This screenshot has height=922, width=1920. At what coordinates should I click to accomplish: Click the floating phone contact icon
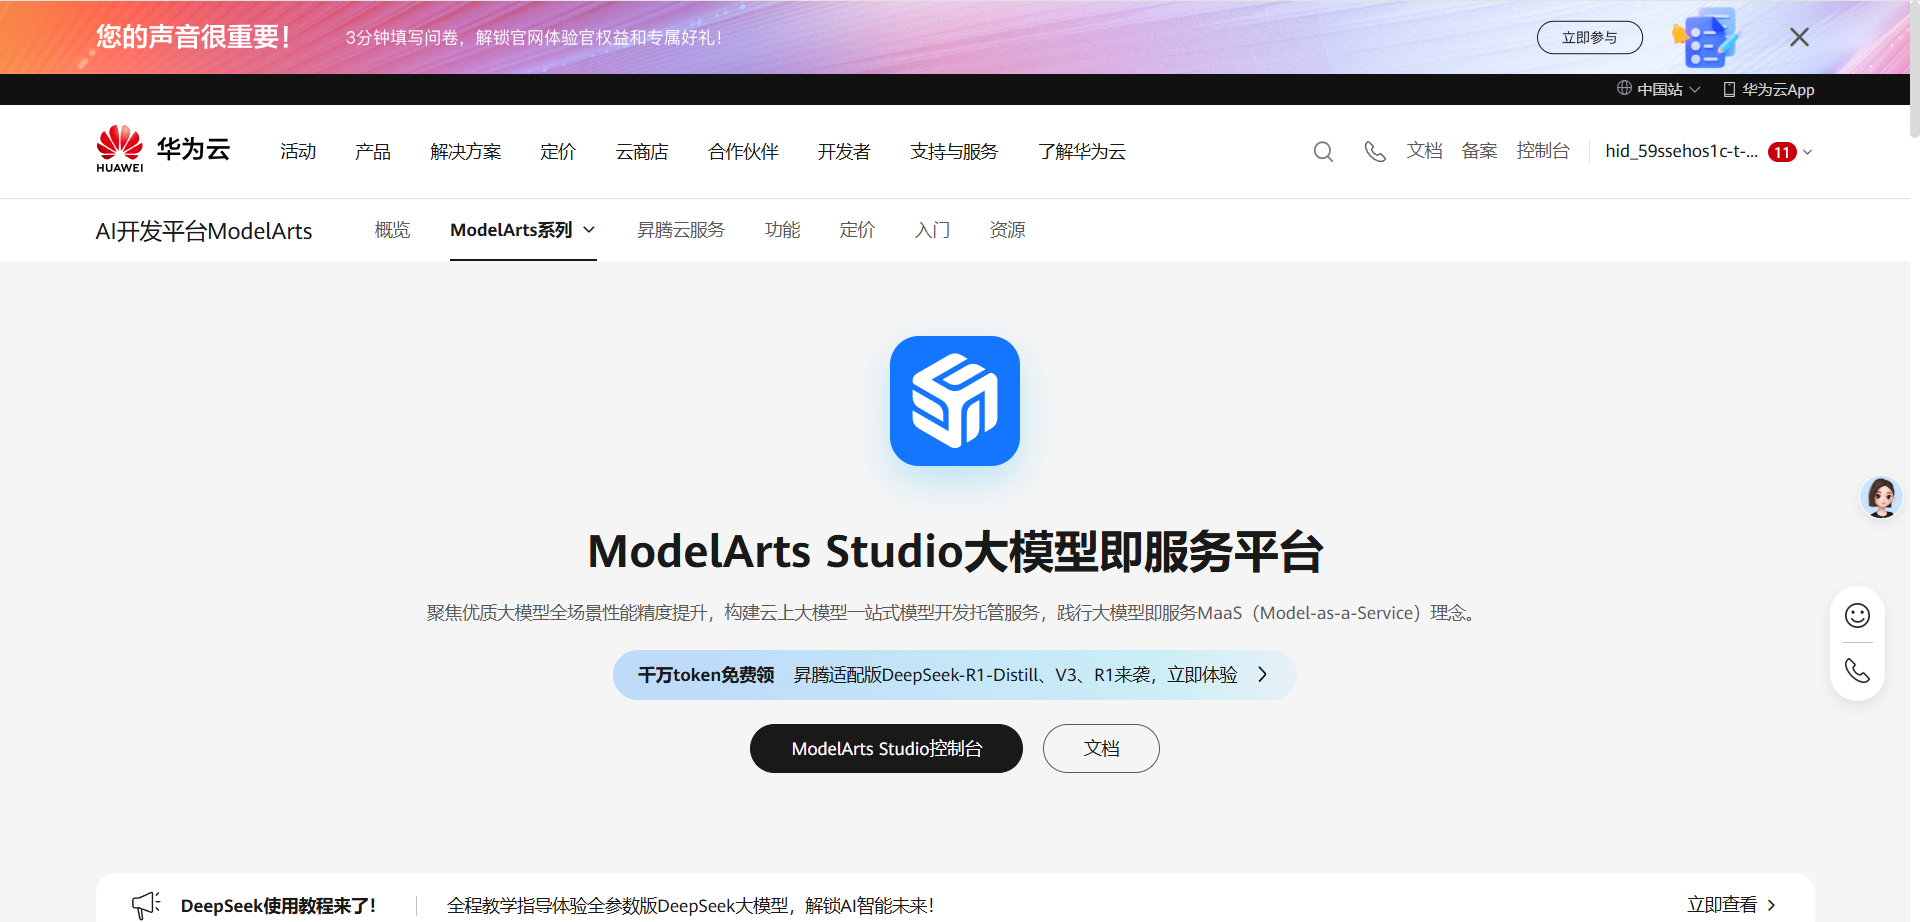(x=1857, y=670)
